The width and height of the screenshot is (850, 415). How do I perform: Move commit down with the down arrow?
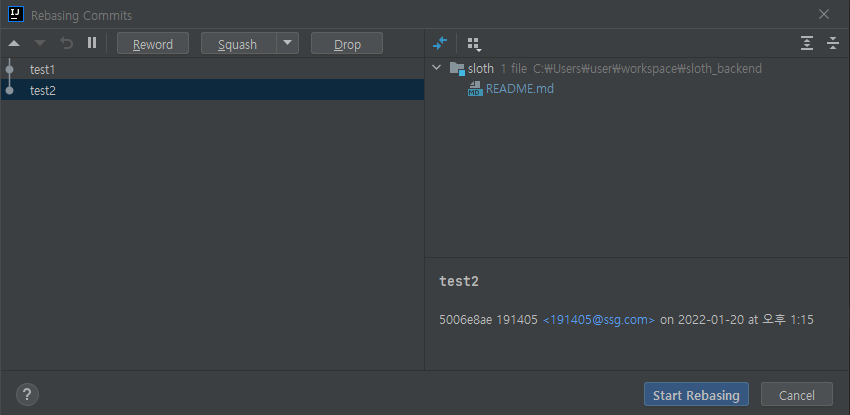[x=40, y=44]
